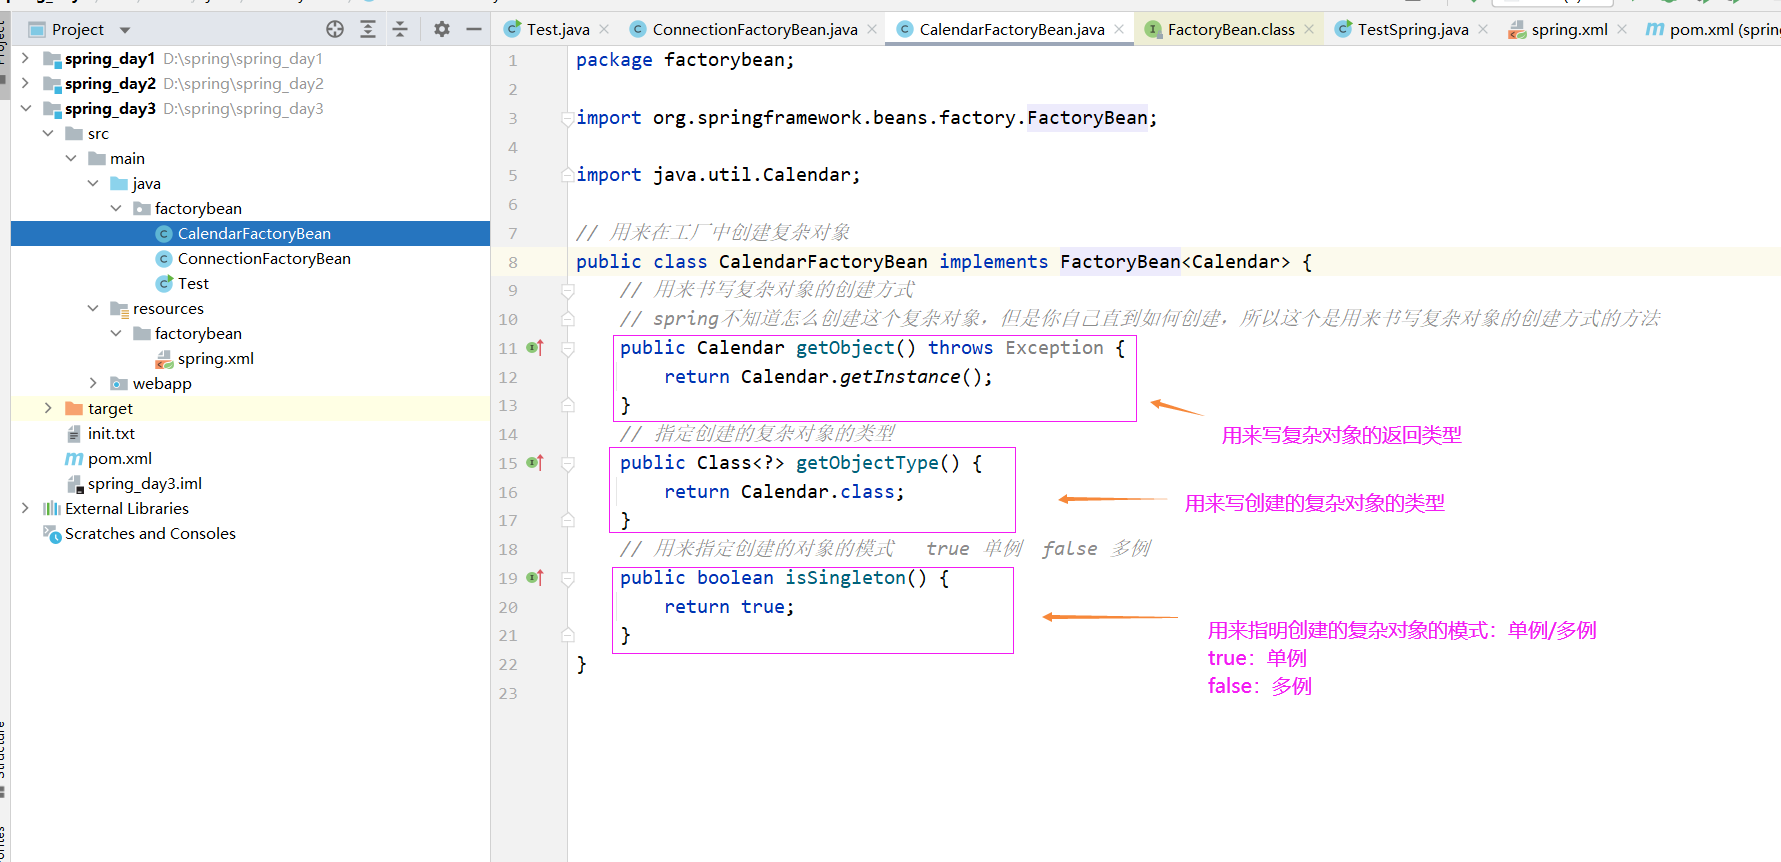This screenshot has width=1781, height=862.
Task: Fold the isSingleton method at line 19
Action: pos(568,578)
